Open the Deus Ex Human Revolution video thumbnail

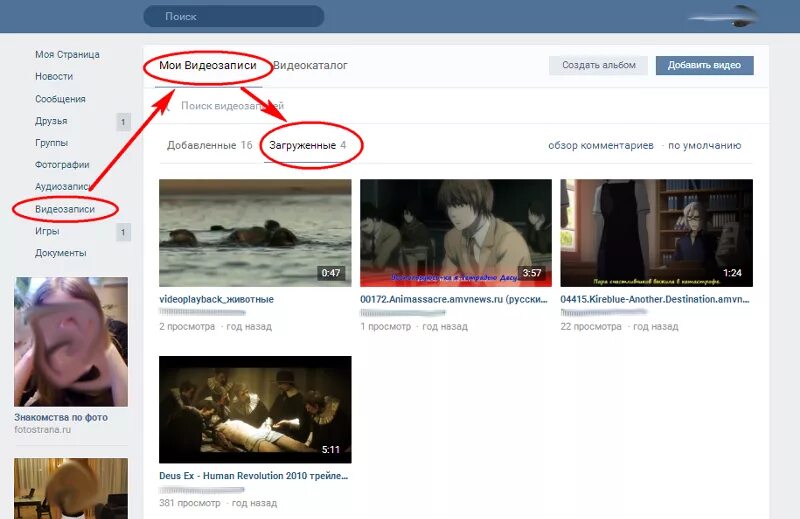tap(255, 409)
